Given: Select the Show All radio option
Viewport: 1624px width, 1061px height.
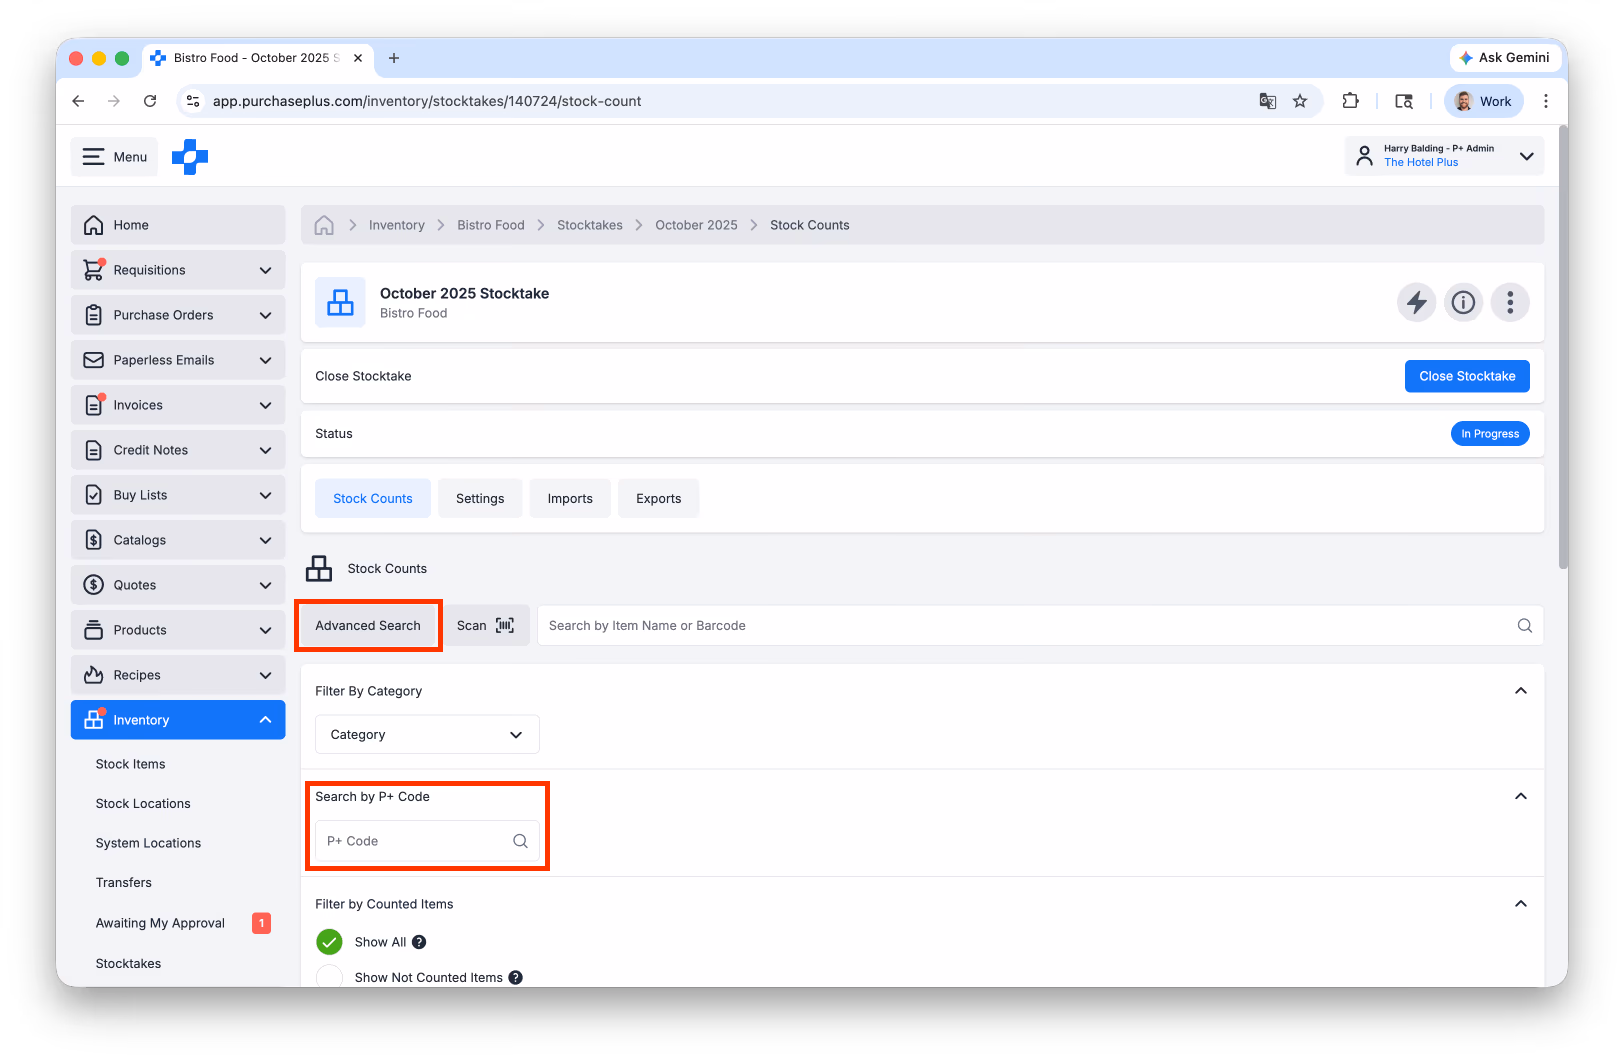Looking at the screenshot, I should click(329, 942).
